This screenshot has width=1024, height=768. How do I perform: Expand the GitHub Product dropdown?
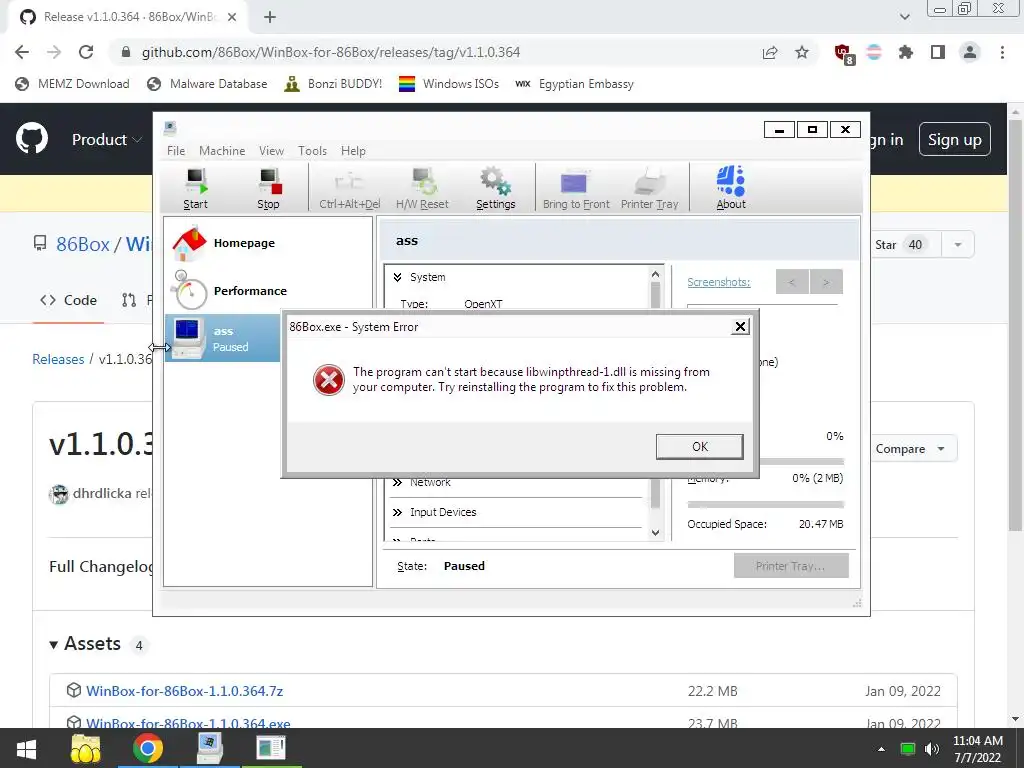pyautogui.click(x=106, y=140)
